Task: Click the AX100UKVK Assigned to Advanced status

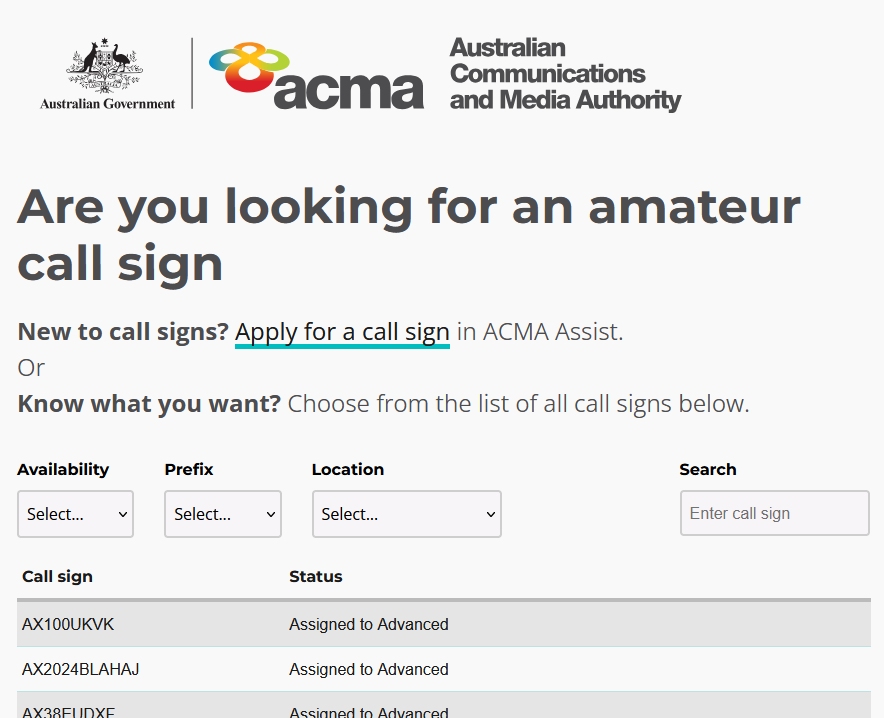Action: click(x=368, y=624)
